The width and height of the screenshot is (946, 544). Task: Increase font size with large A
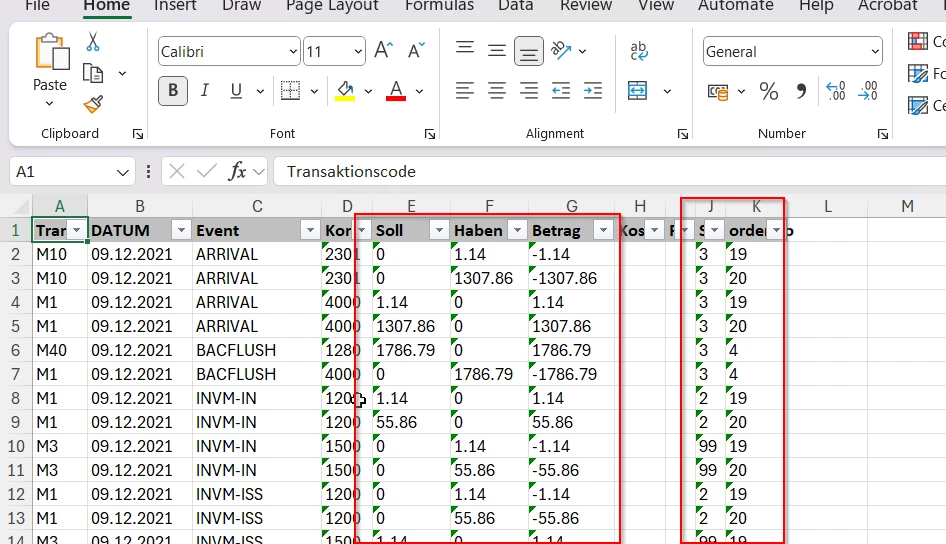[384, 51]
